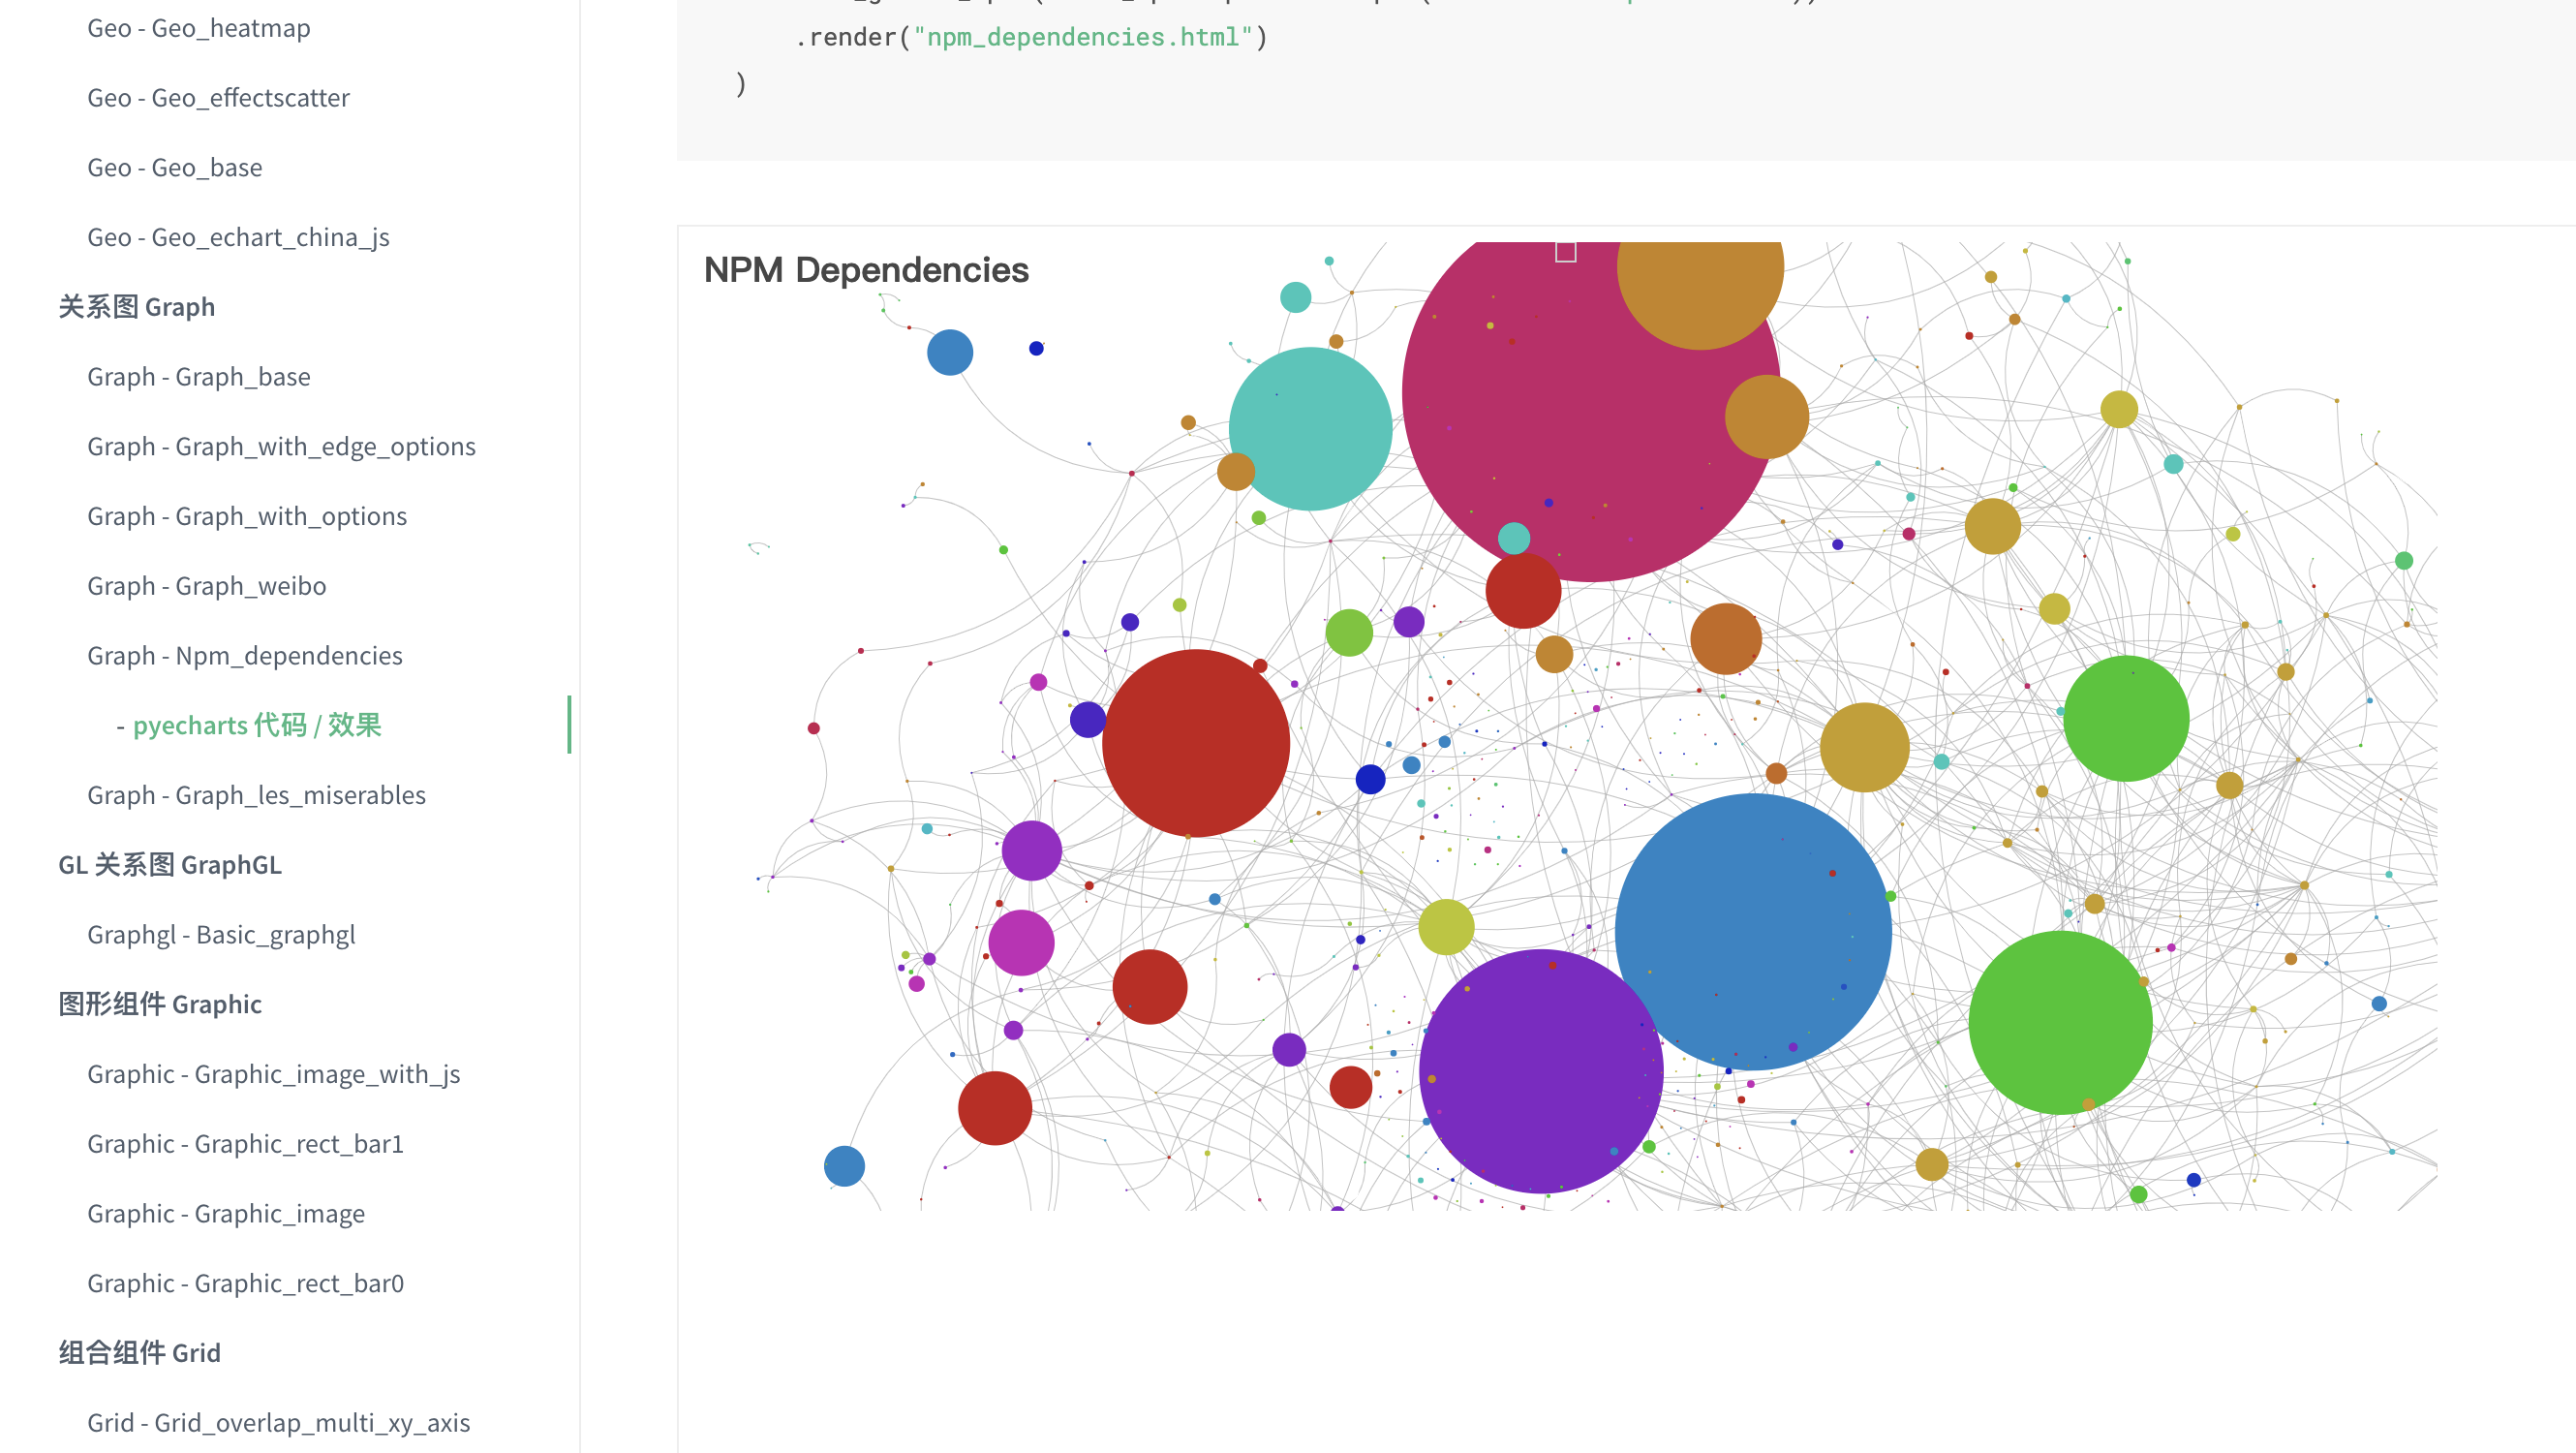Select the pink-magenta node near left edge
This screenshot has width=2576, height=1453.
click(x=1021, y=942)
